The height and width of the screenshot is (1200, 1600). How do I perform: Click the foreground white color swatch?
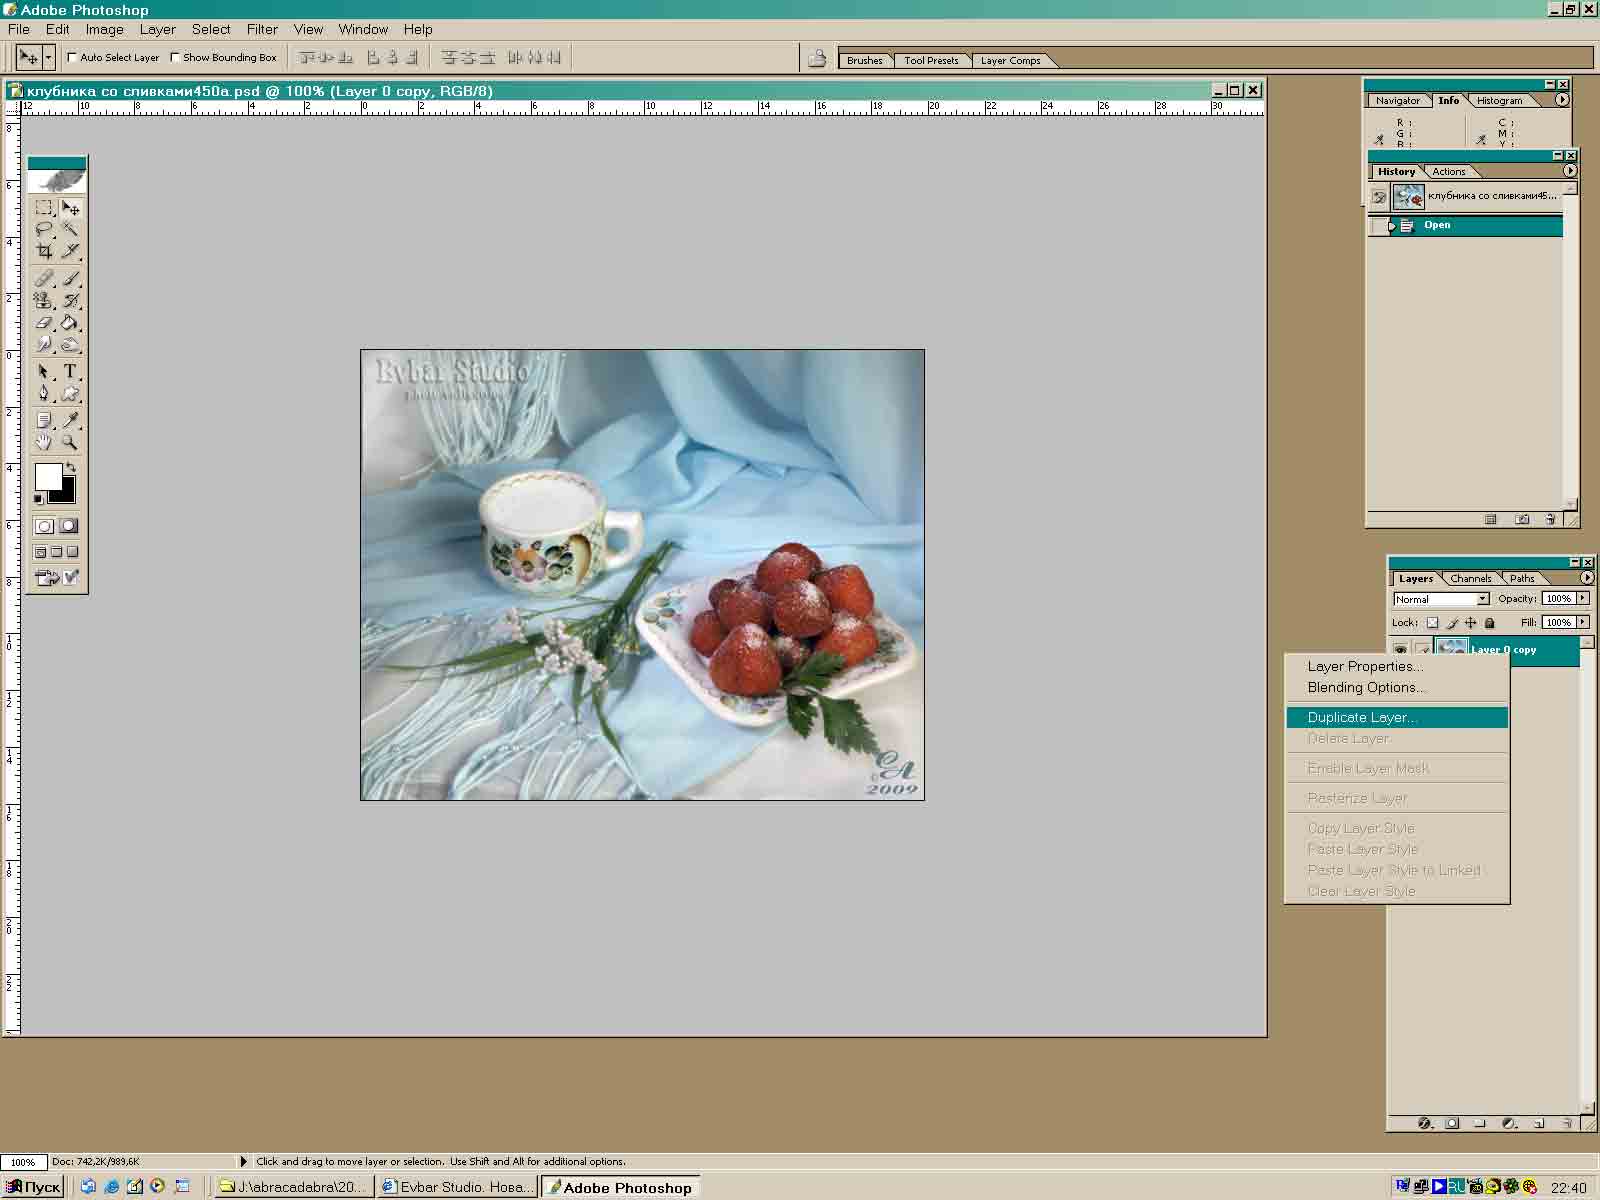(48, 477)
